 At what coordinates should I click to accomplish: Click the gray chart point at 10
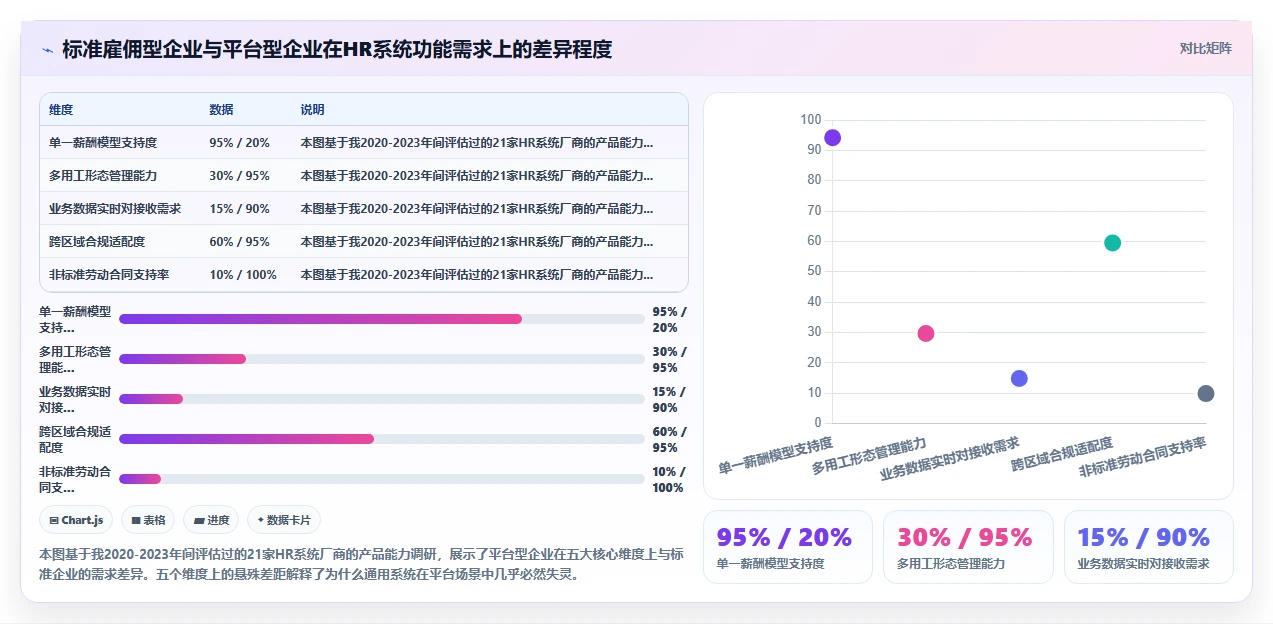click(x=1206, y=394)
